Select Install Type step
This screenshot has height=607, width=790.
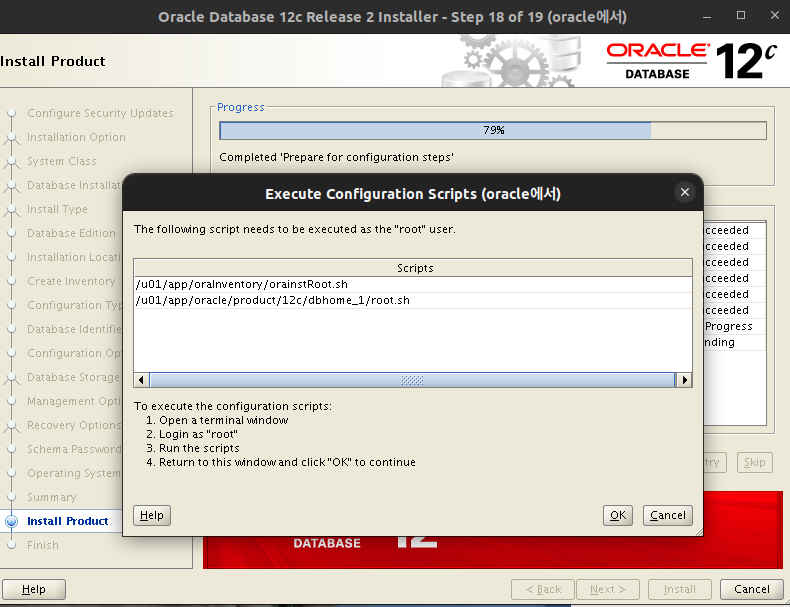point(57,209)
